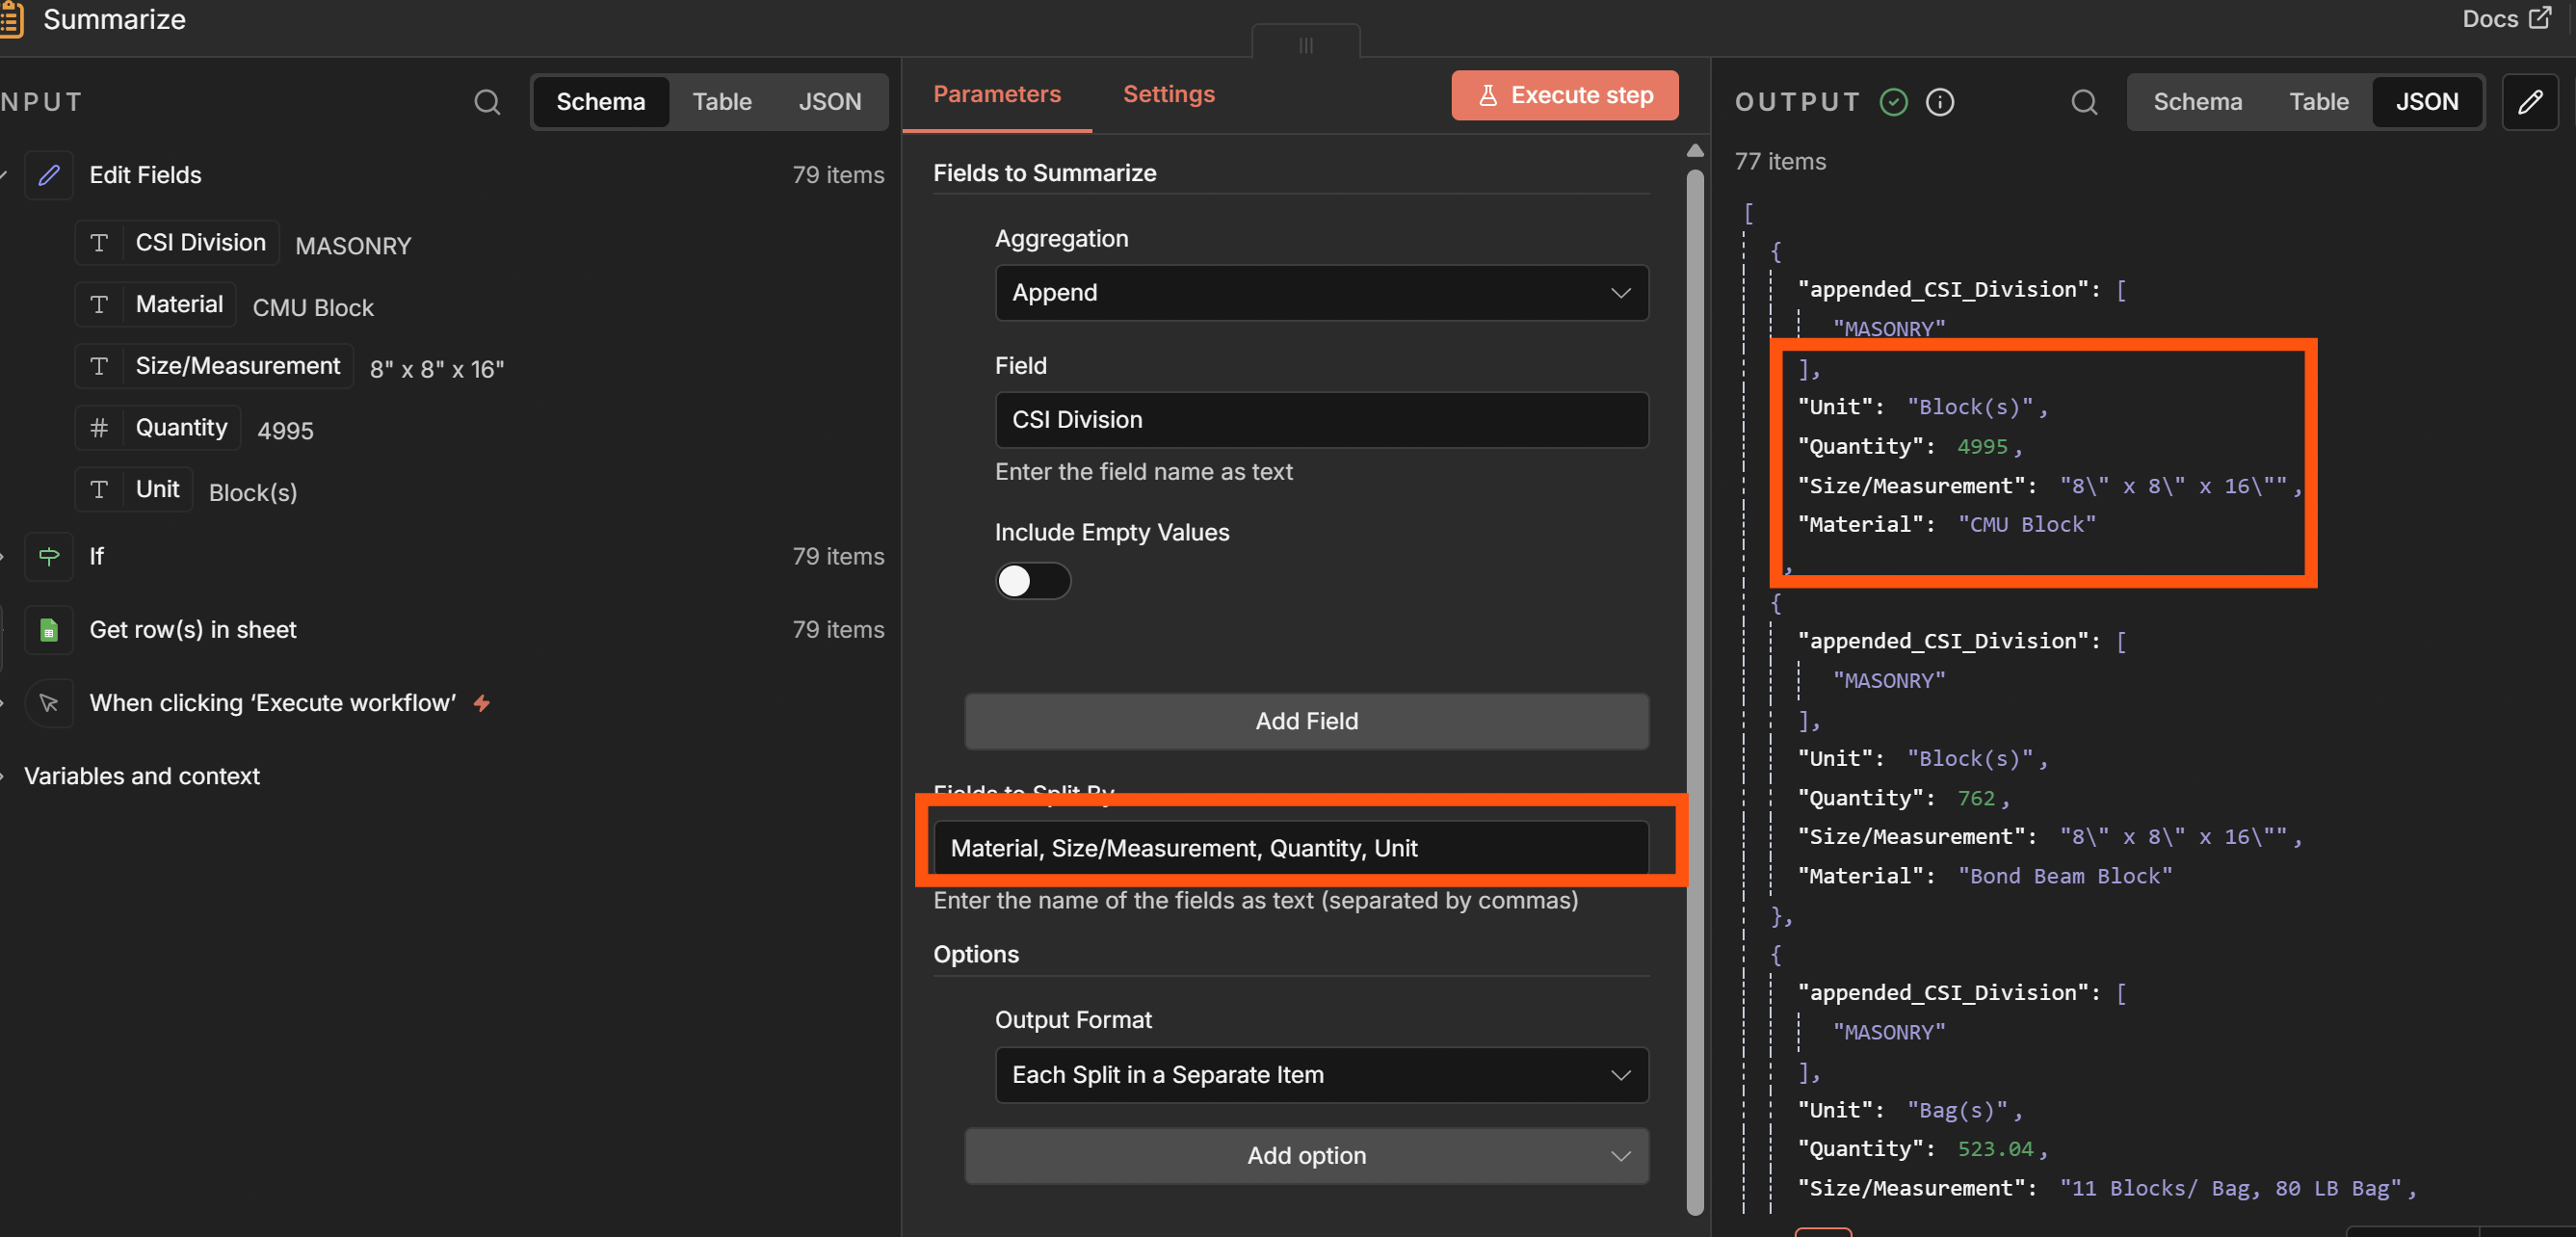The image size is (2576, 1237).
Task: Click the input panel search icon
Action: pos(487,102)
